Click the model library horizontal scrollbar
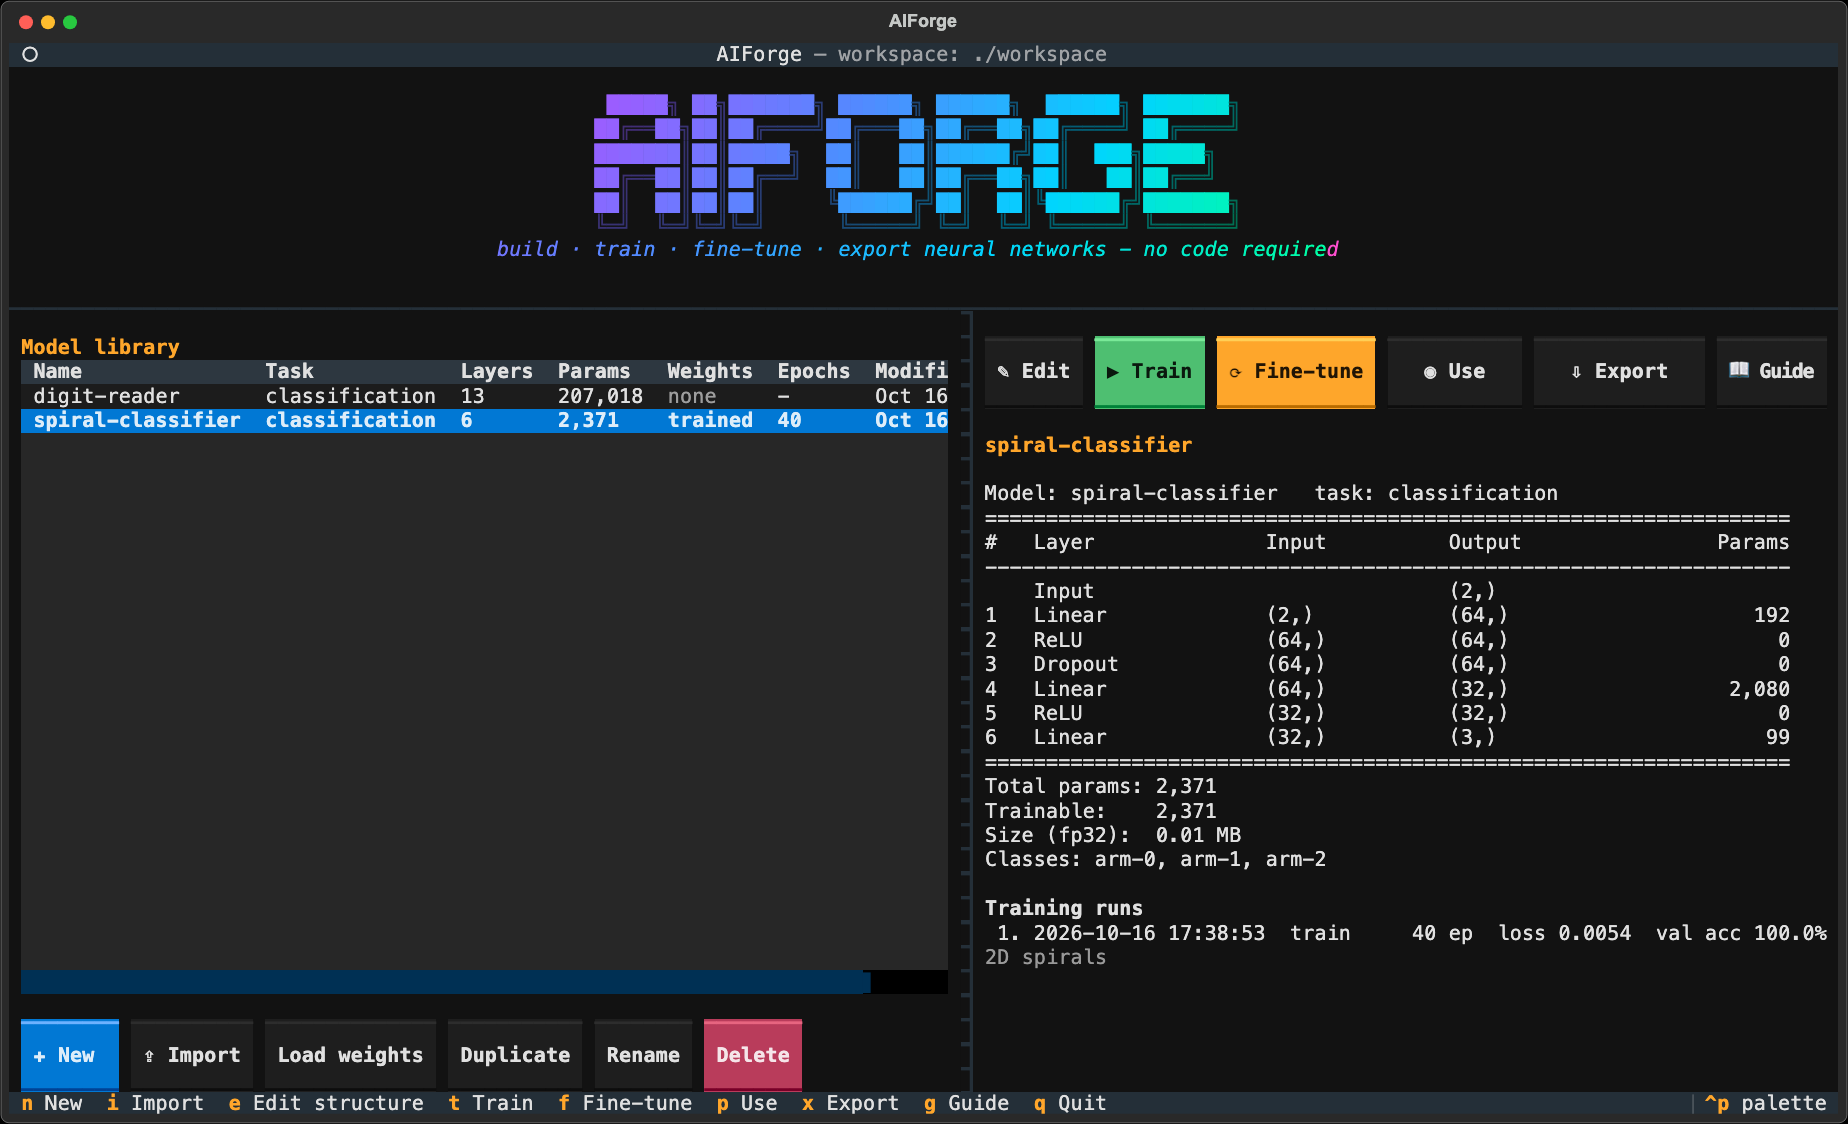Viewport: 1848px width, 1124px height. (x=446, y=982)
